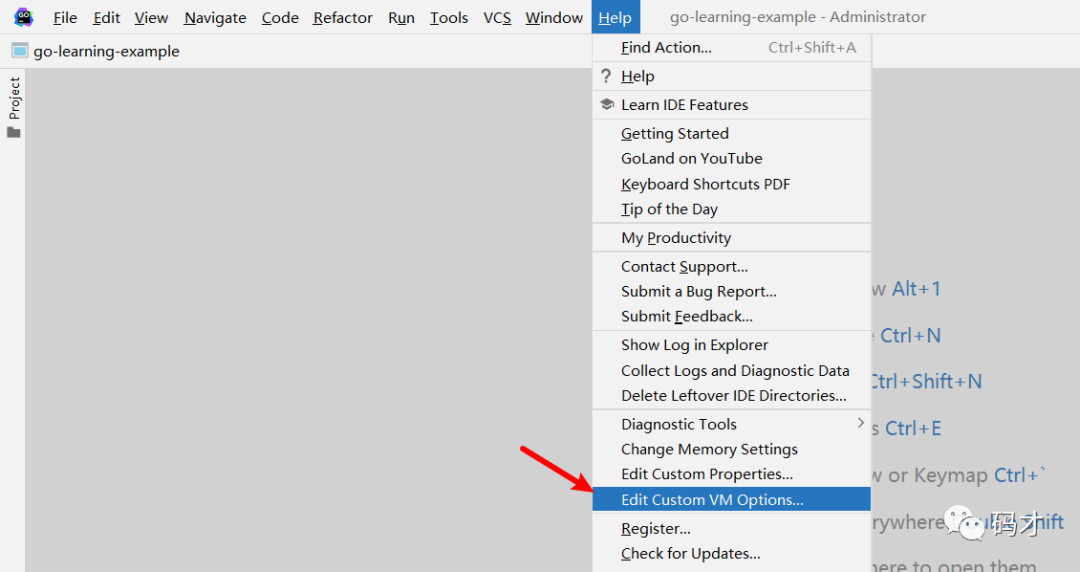Select Edit Custom VM Options...

coord(731,500)
